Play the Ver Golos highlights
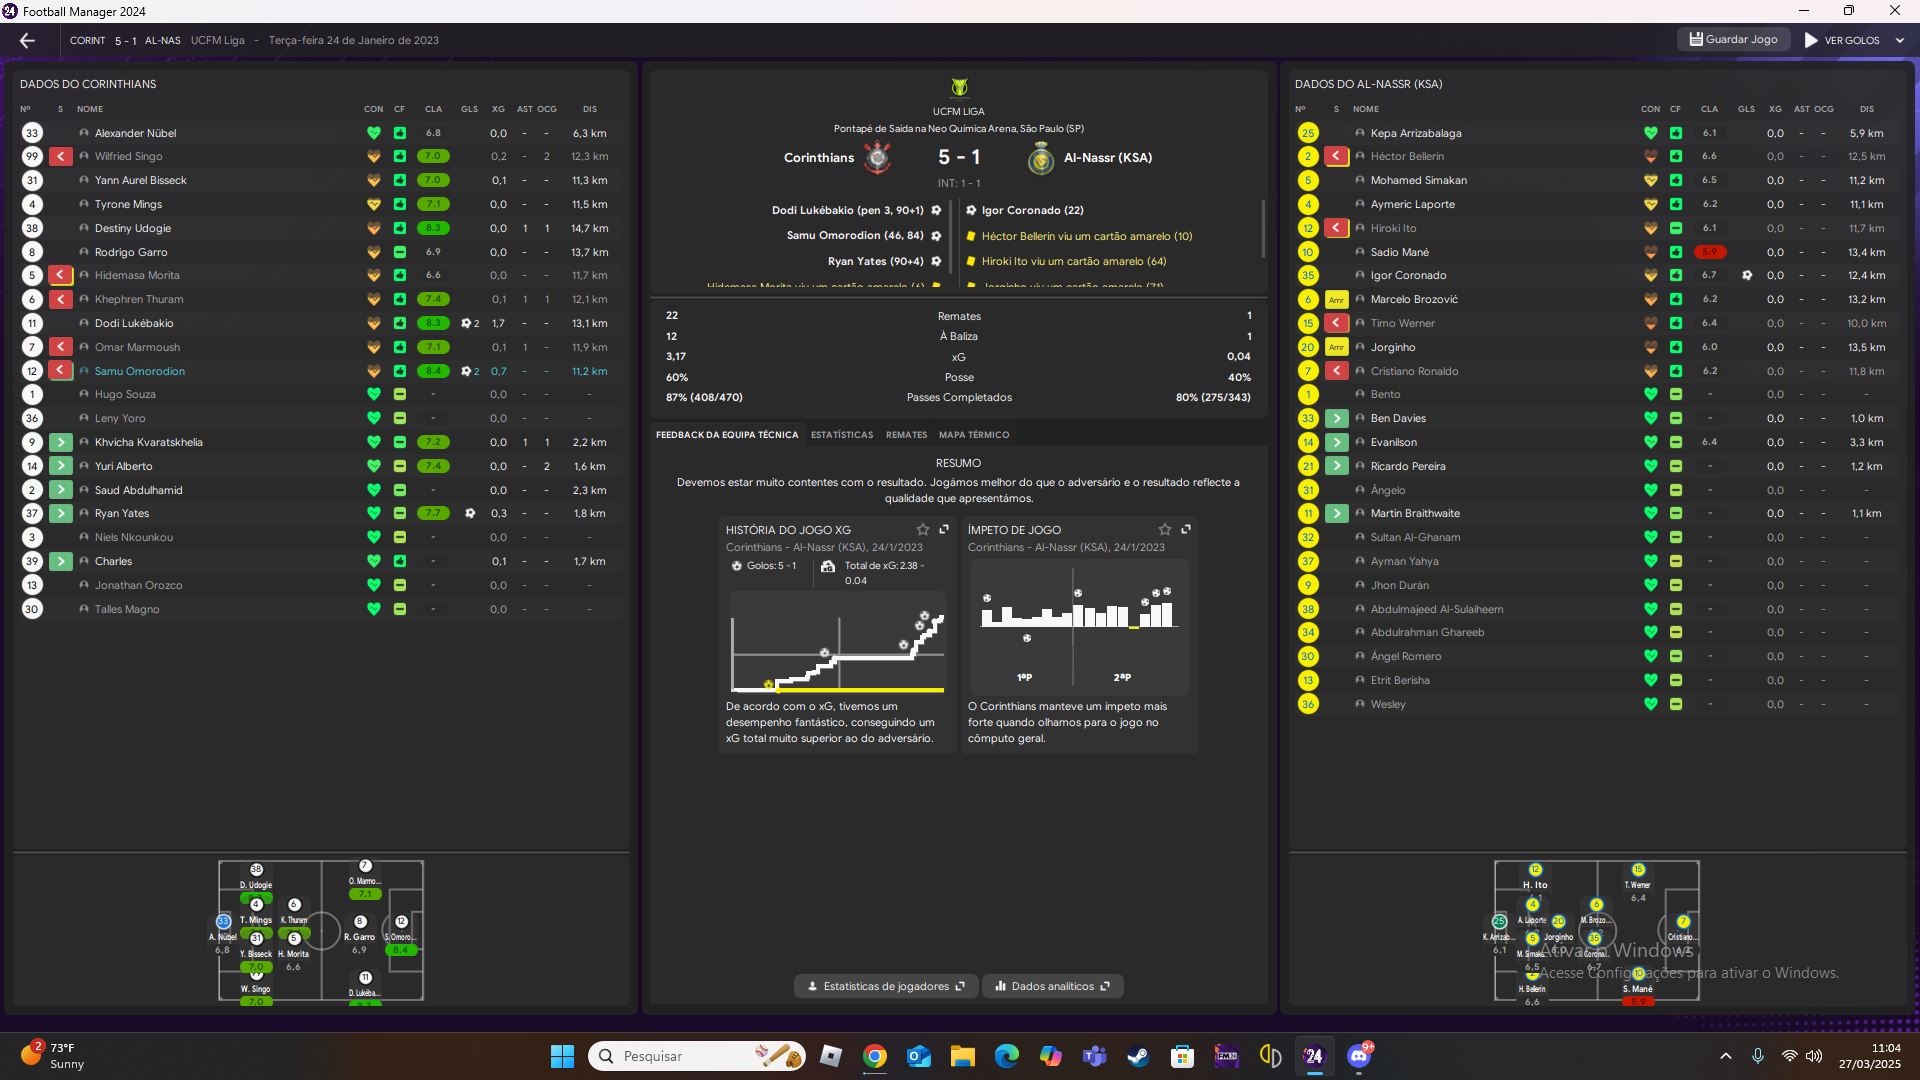1920x1080 pixels. pyautogui.click(x=1841, y=40)
